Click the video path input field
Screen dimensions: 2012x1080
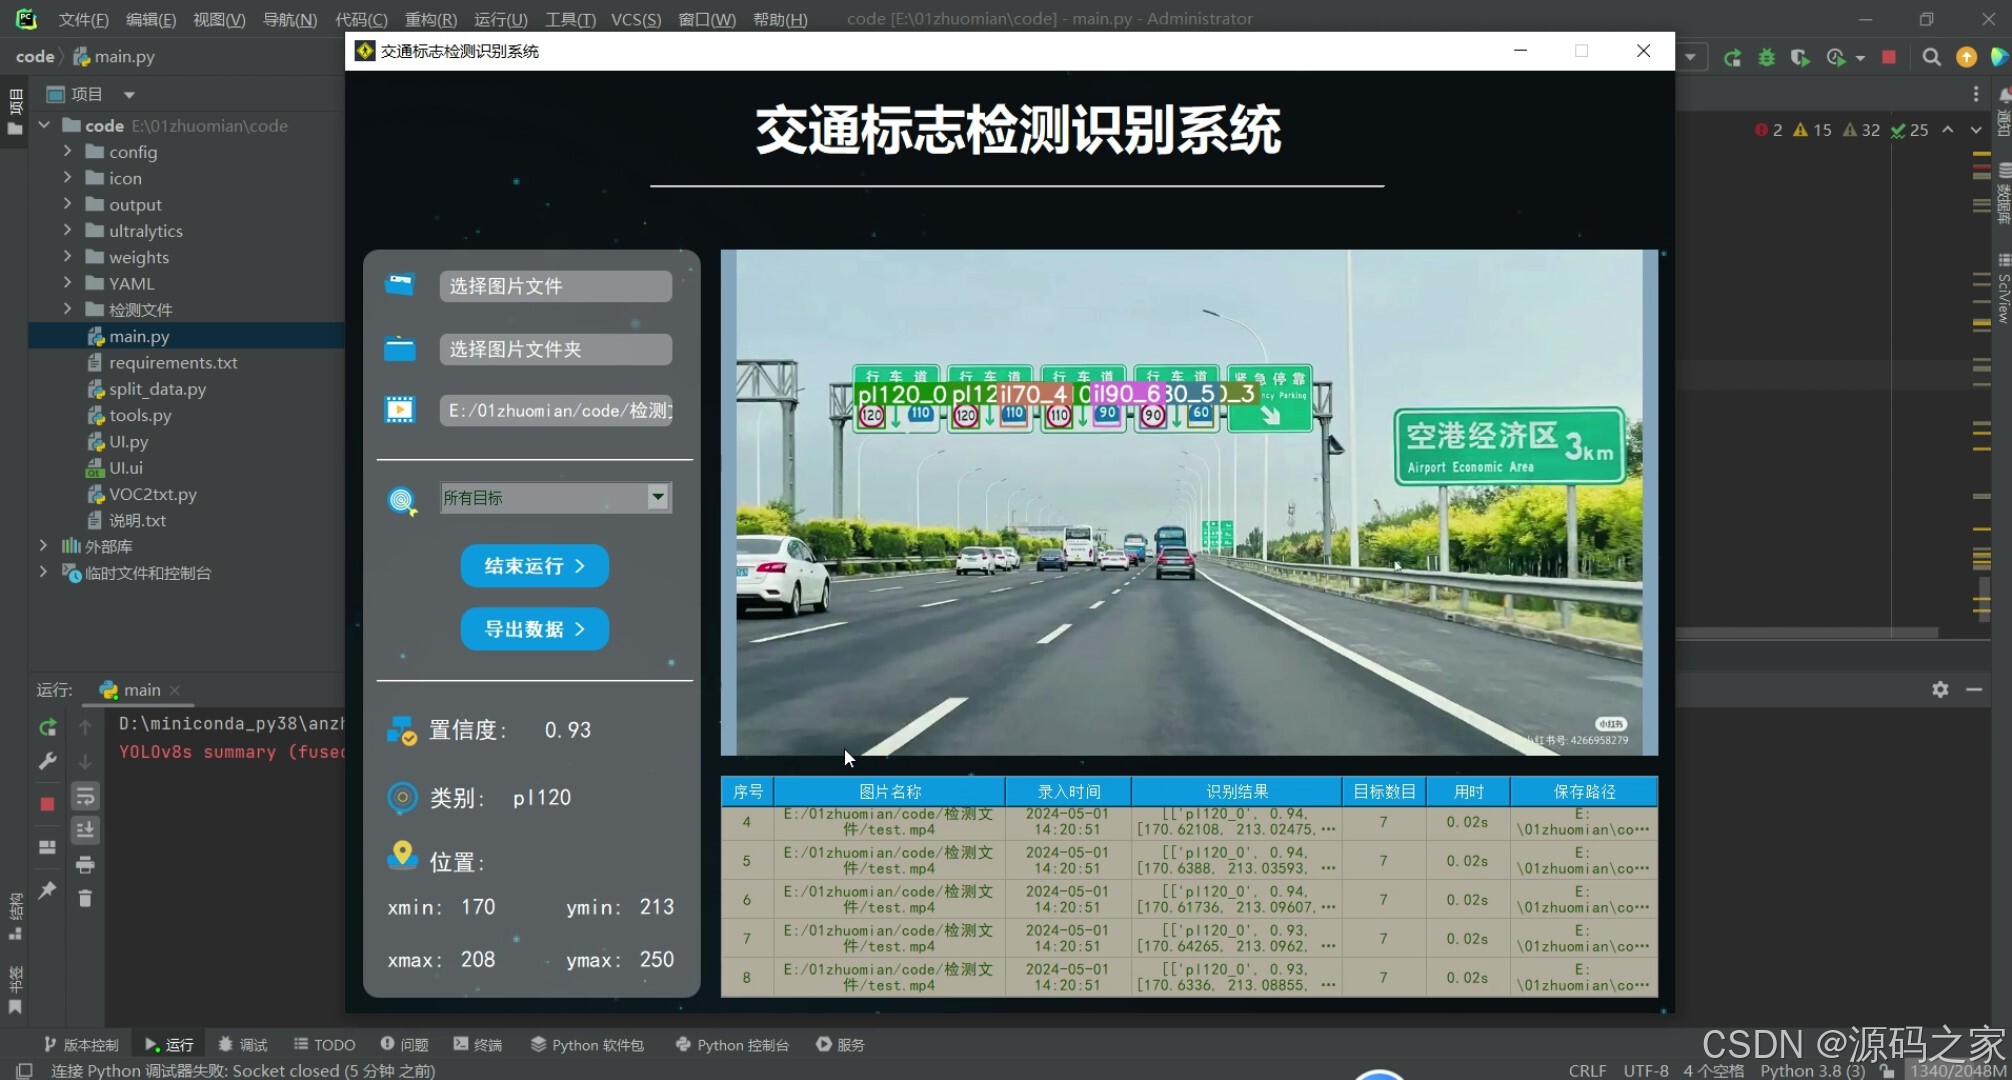point(556,410)
